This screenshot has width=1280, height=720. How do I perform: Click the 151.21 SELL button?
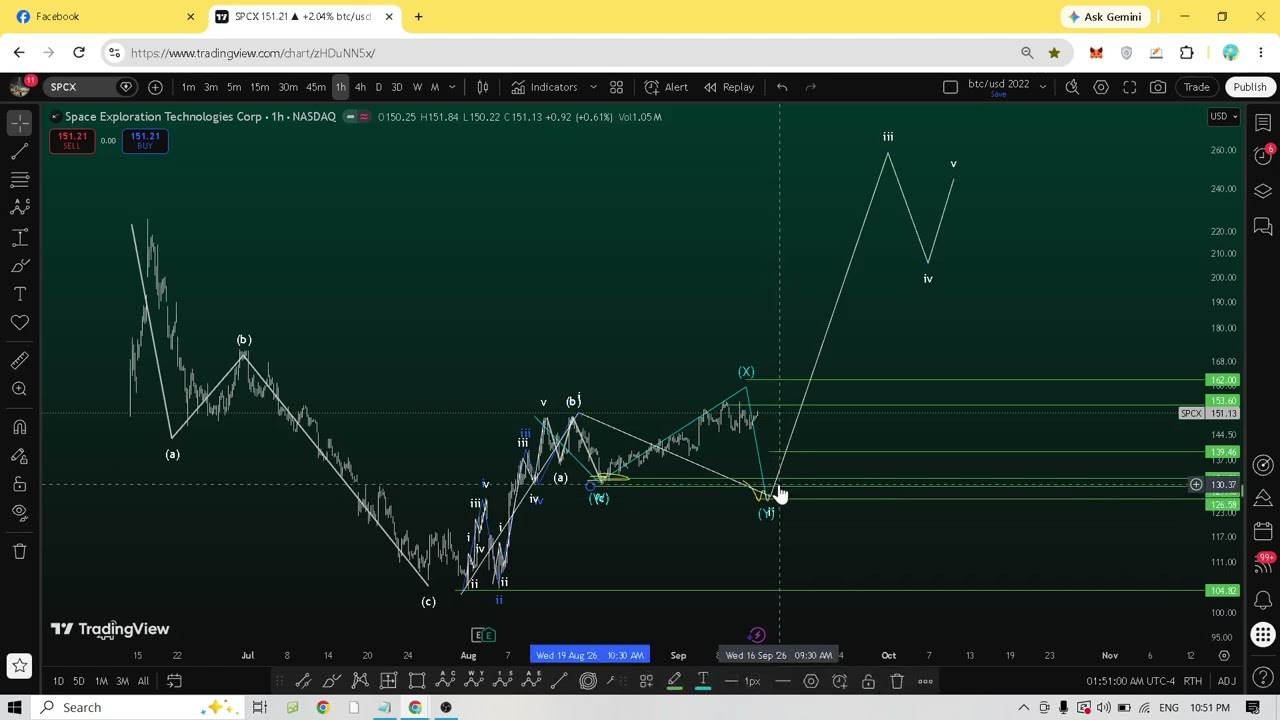point(72,141)
